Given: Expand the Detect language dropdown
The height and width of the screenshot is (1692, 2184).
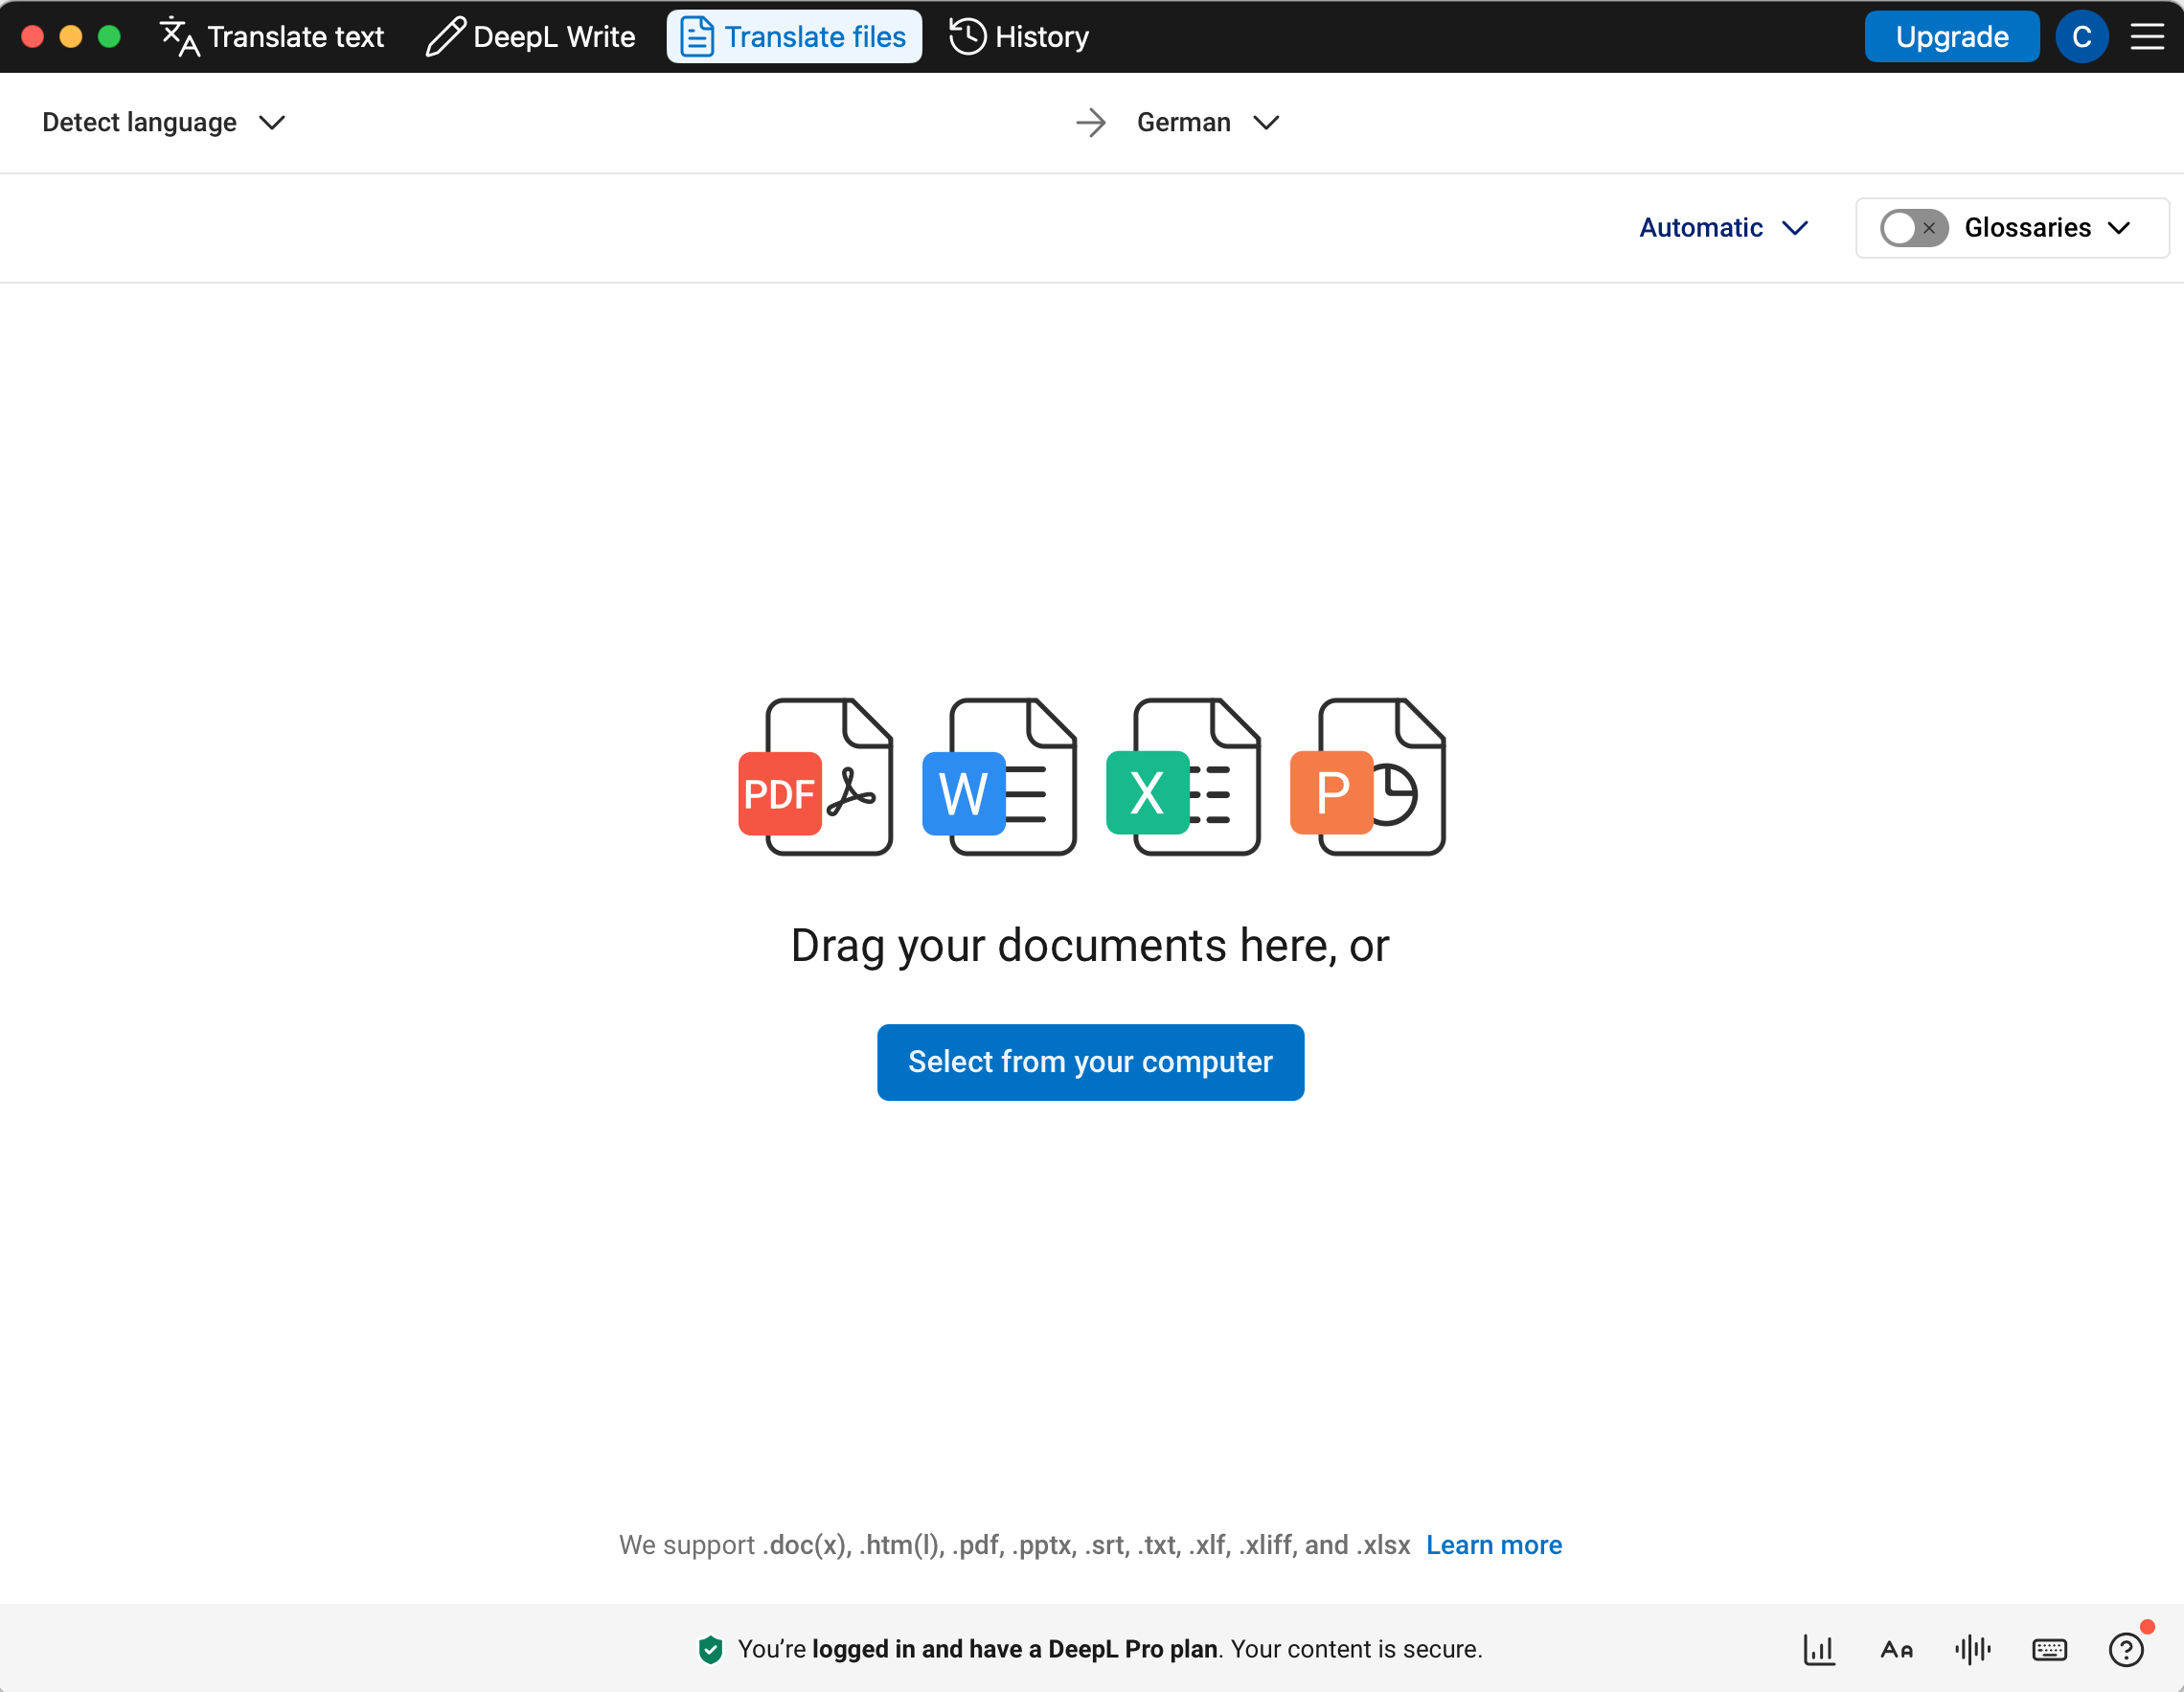Looking at the screenshot, I should (x=164, y=122).
